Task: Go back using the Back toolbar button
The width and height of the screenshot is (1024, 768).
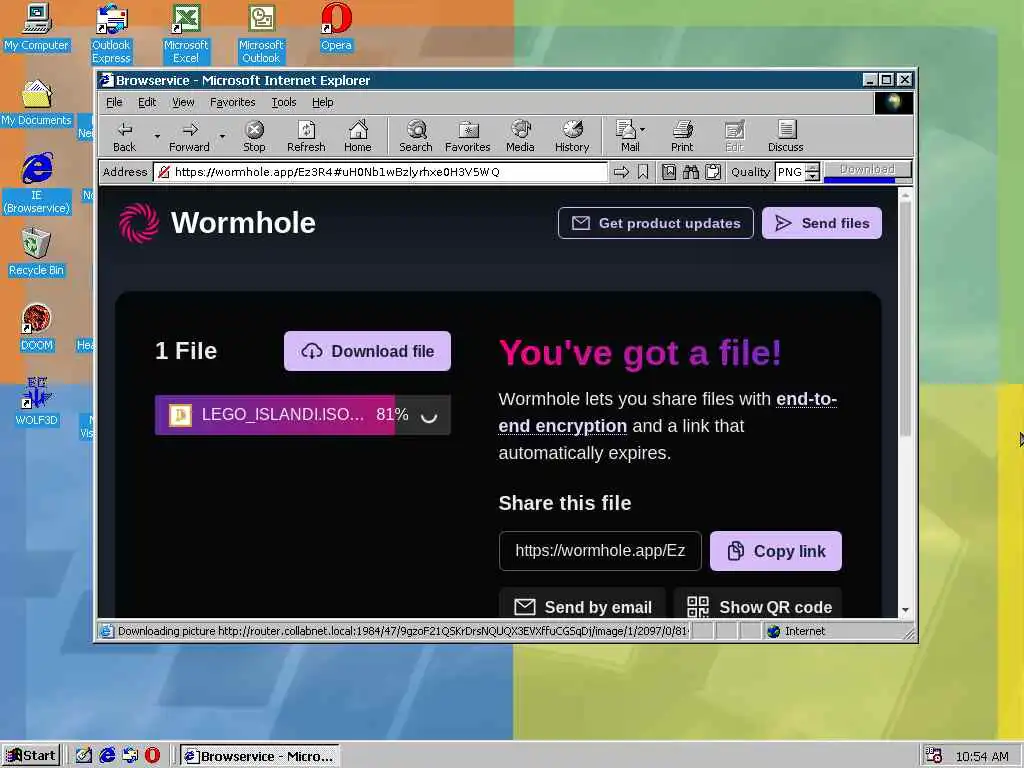Action: pos(125,136)
